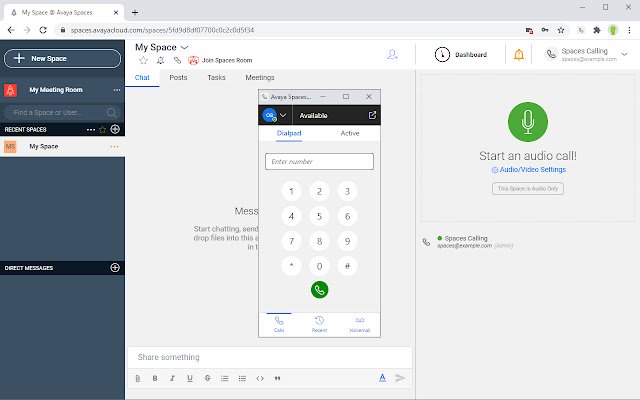Open Audio/Video Settings link
The width and height of the screenshot is (640, 400).
pyautogui.click(x=529, y=169)
